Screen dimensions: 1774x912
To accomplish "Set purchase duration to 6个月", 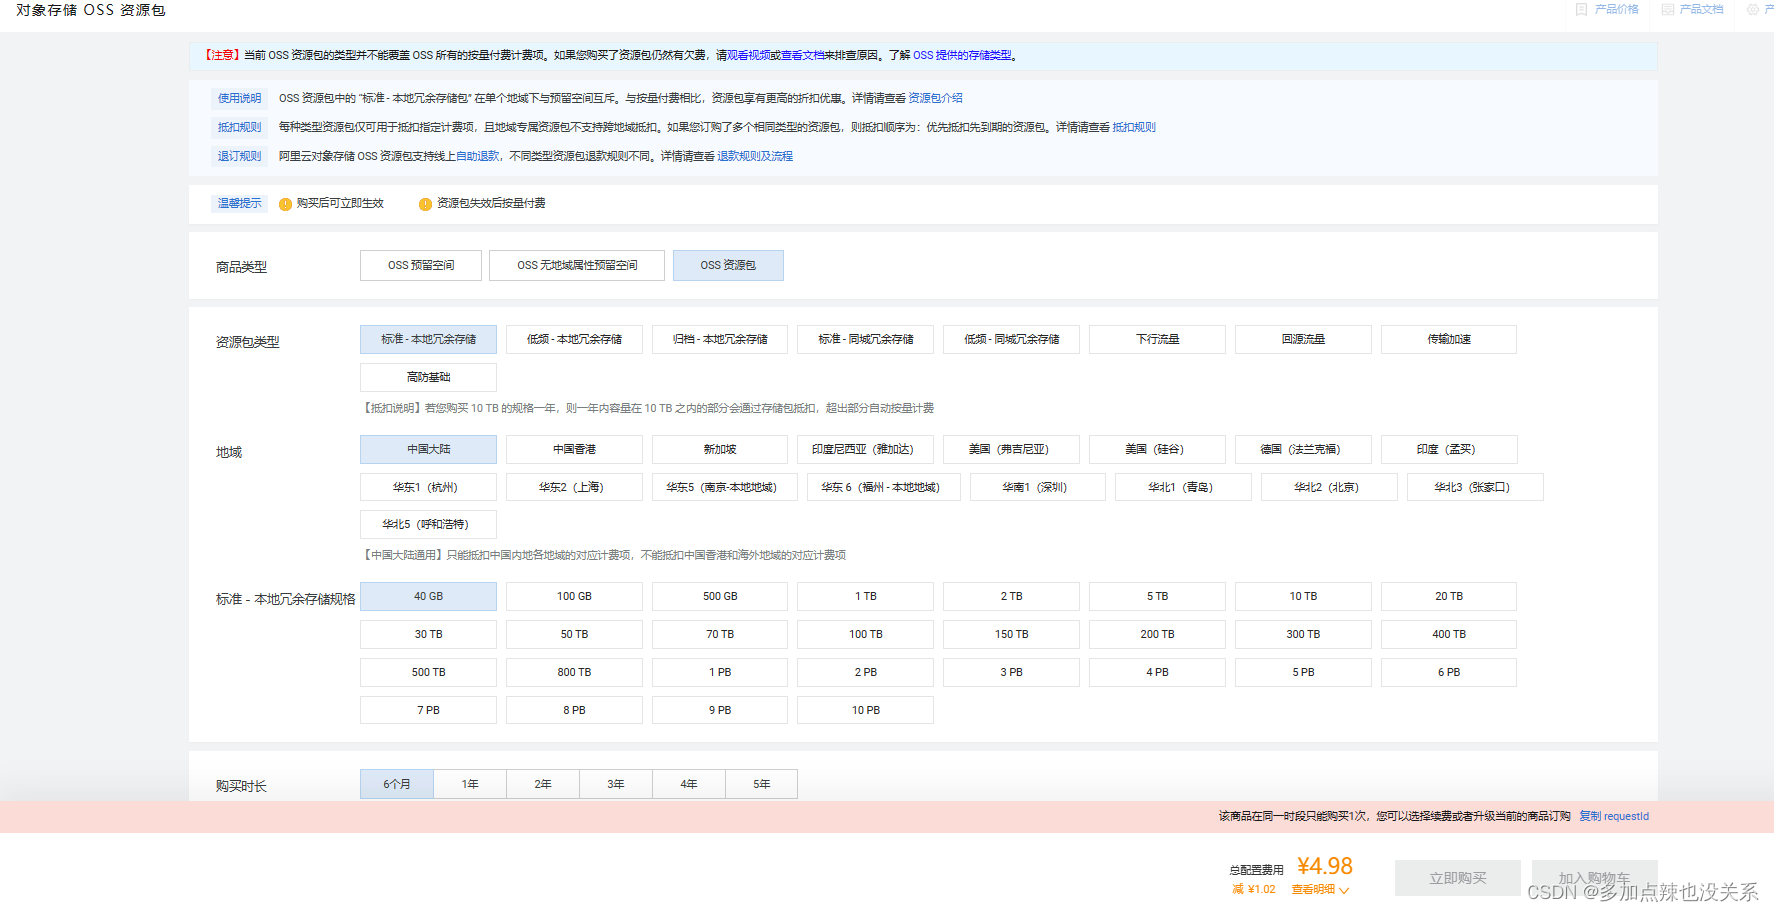I will coord(397,784).
